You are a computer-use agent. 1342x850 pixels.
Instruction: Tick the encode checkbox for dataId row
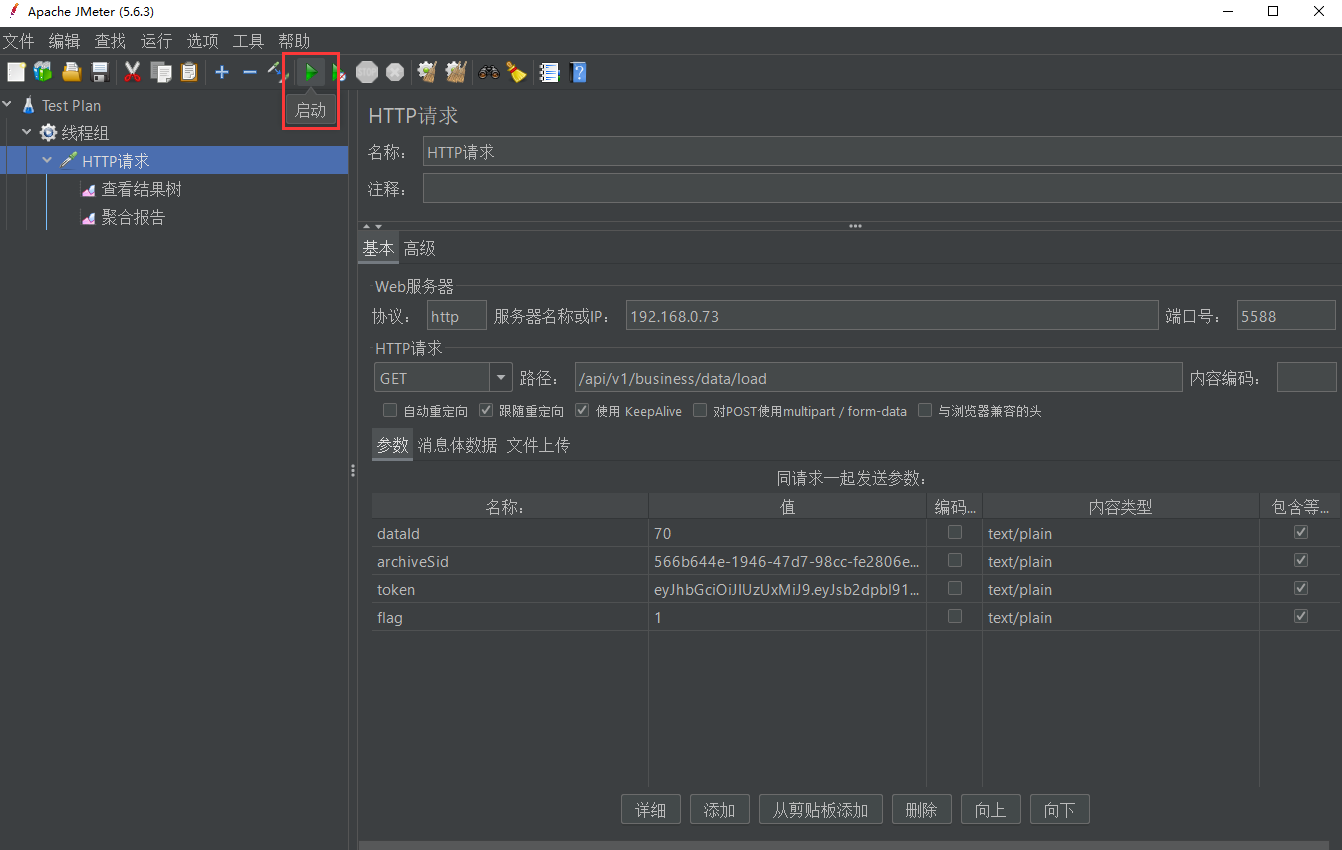tap(955, 532)
